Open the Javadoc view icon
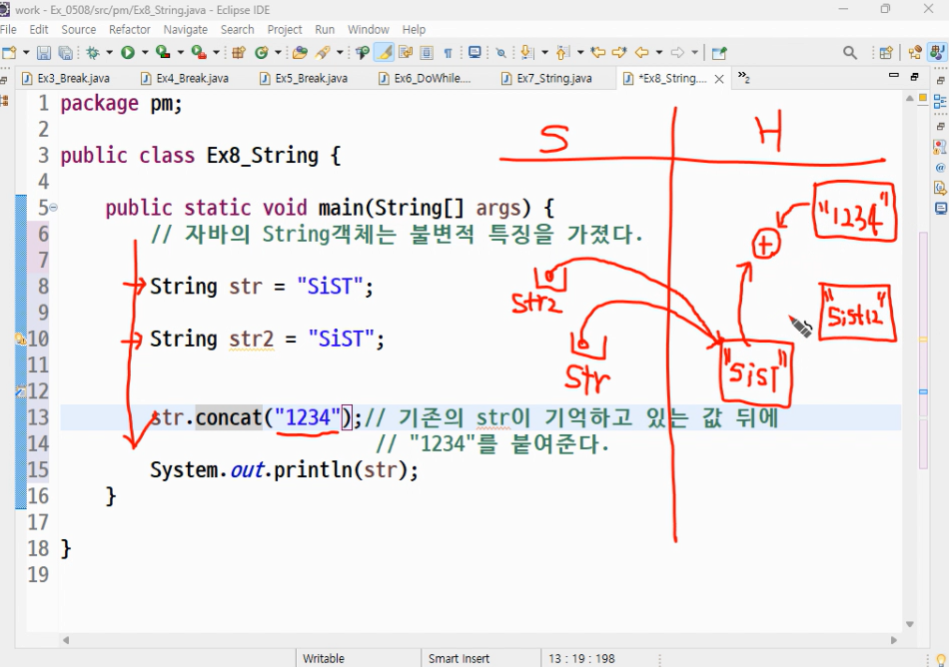Screen dimensions: 949x667 point(940,167)
